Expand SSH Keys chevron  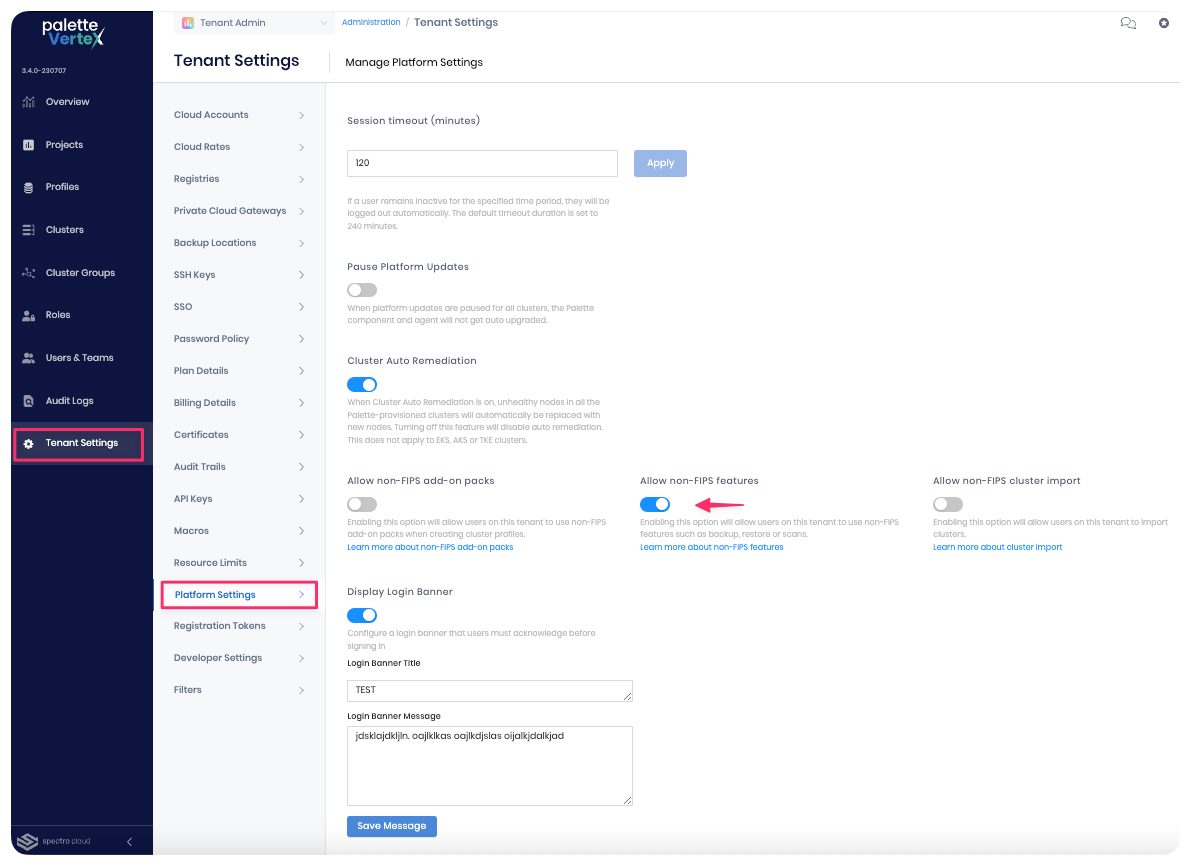click(302, 275)
